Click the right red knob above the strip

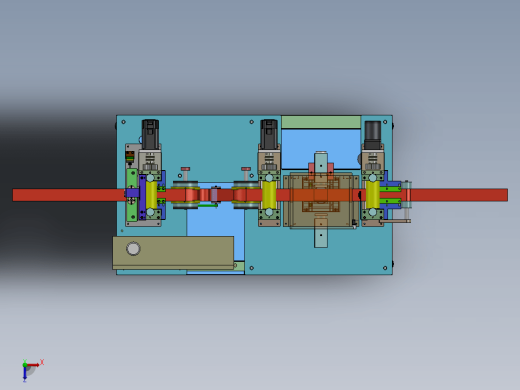246,169
